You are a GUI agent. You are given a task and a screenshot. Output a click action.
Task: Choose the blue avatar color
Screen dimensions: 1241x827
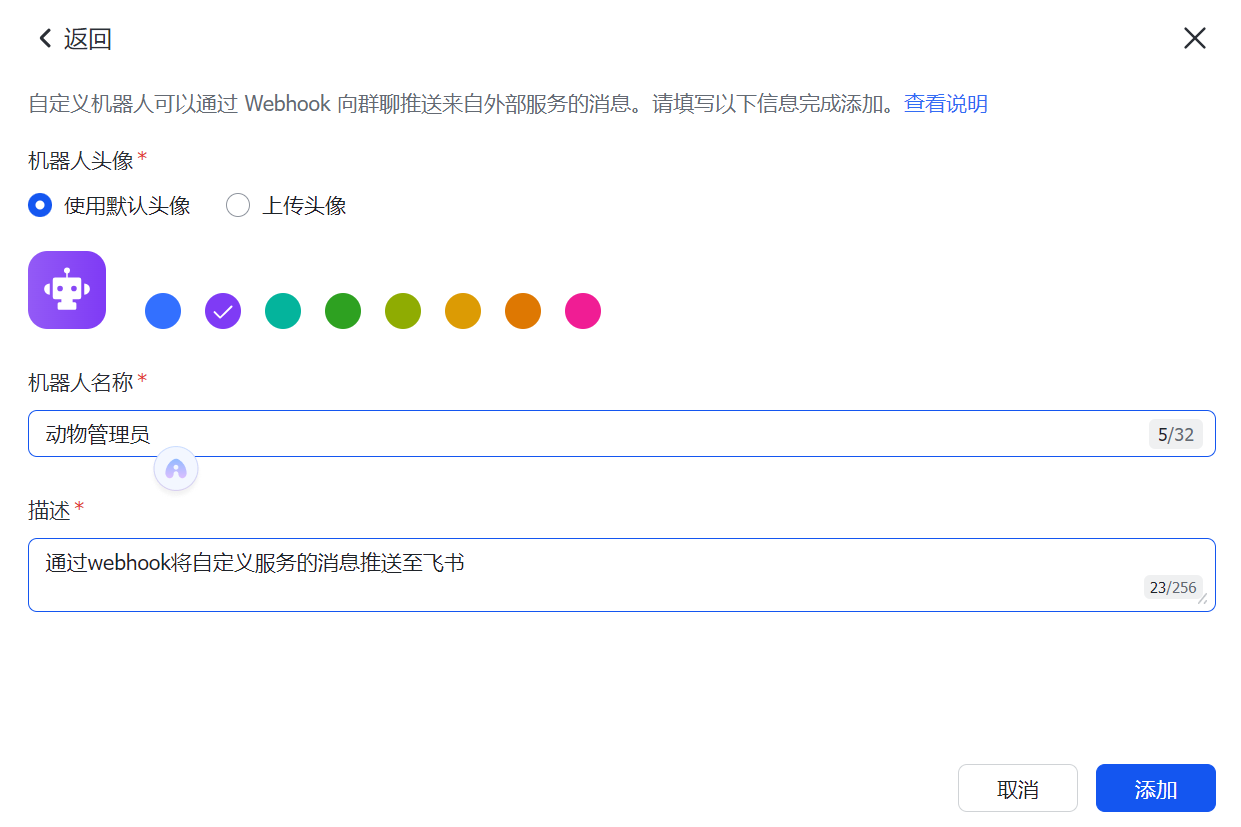click(x=163, y=311)
